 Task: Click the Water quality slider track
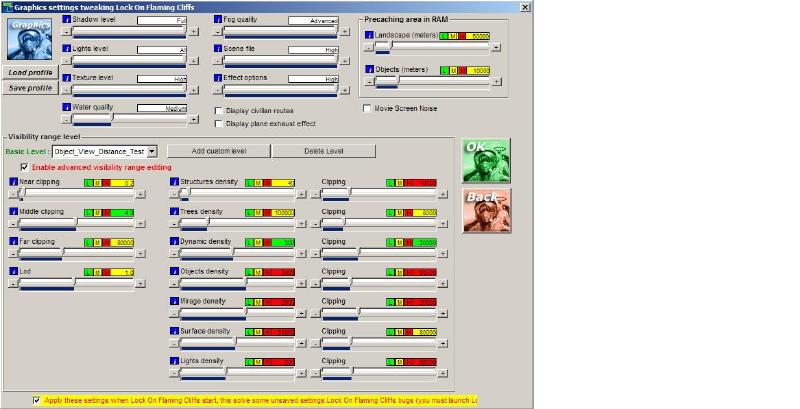(x=130, y=118)
